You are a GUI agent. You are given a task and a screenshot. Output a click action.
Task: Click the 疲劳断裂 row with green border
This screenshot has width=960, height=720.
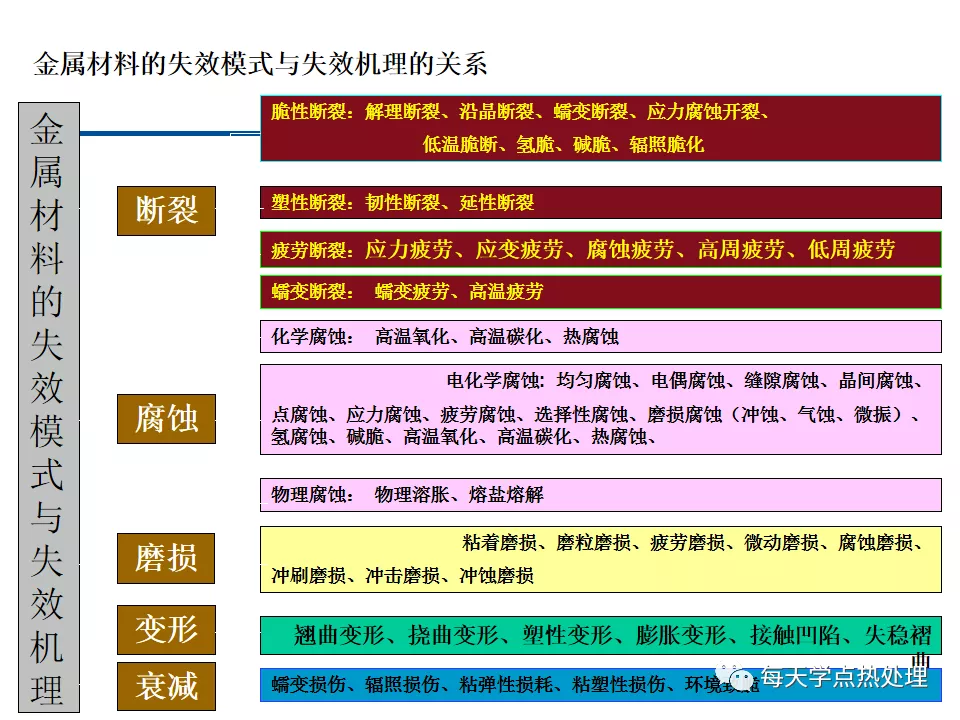(600, 250)
